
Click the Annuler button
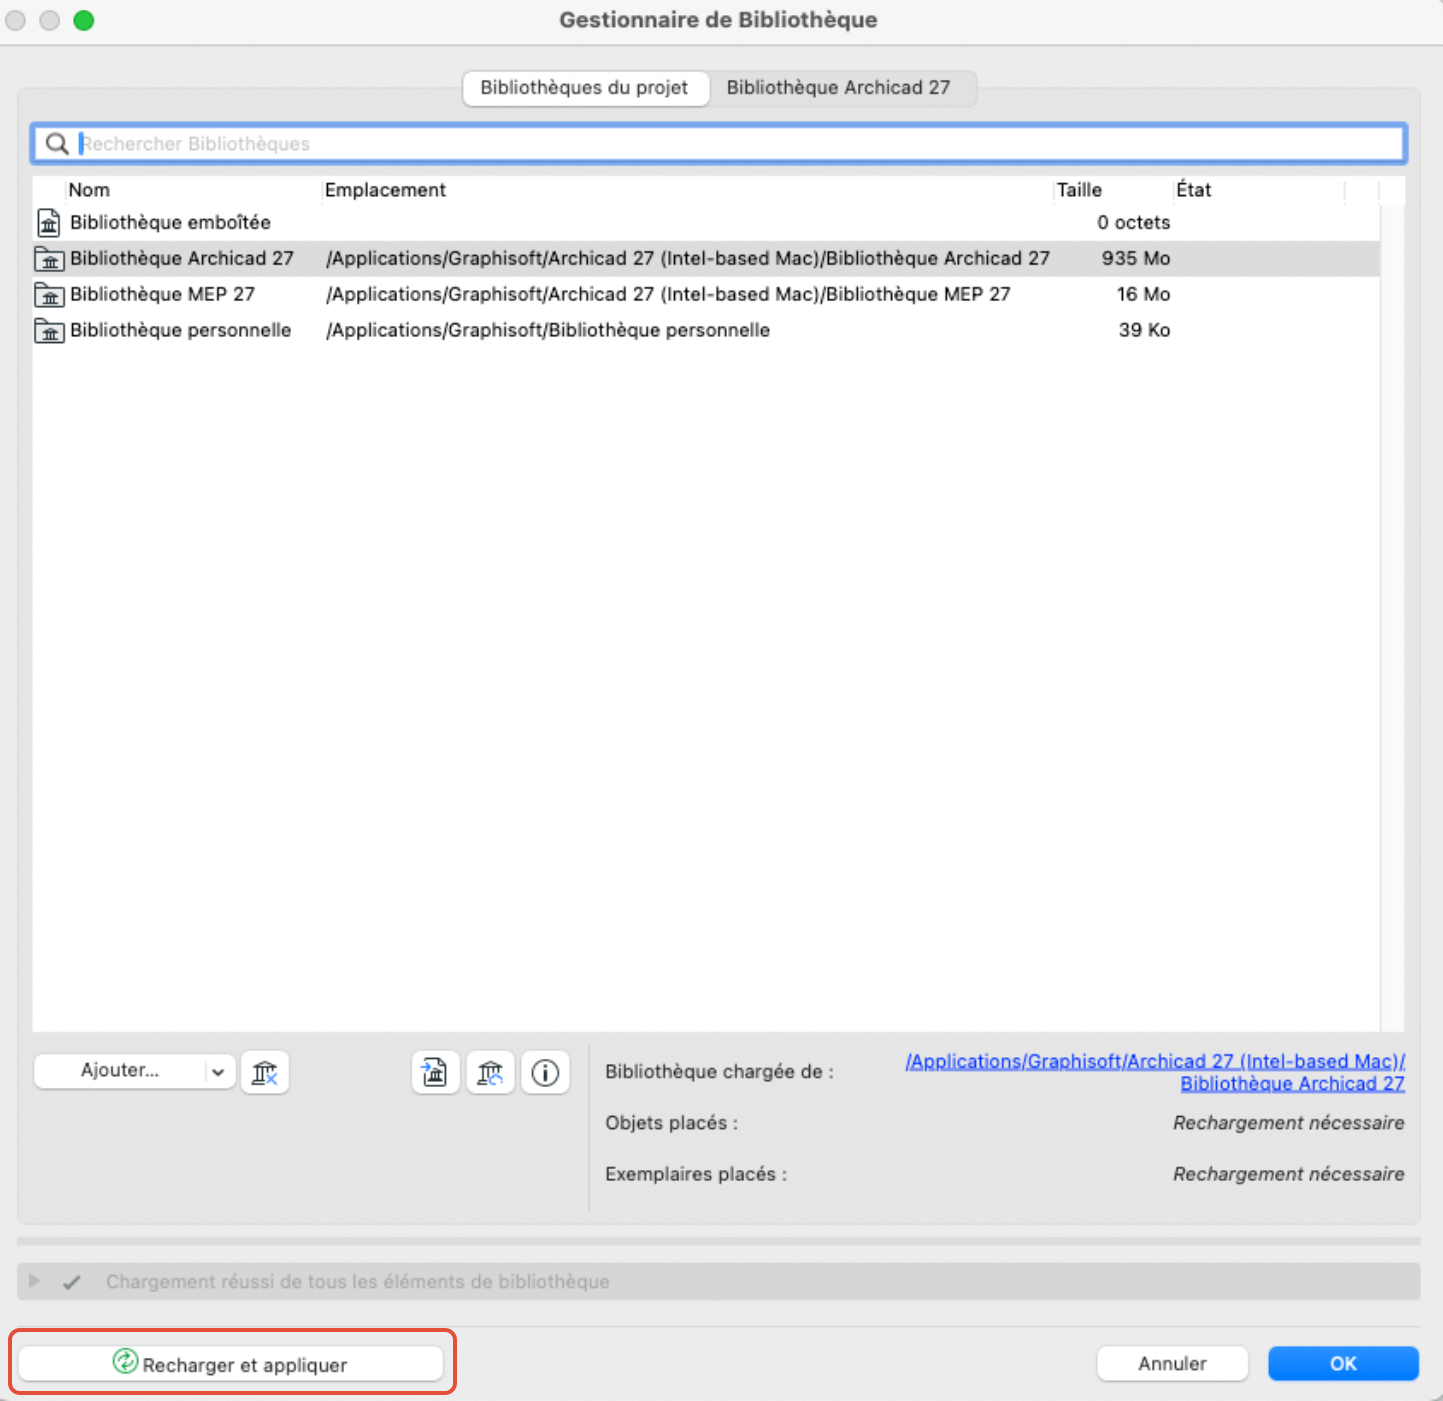[x=1173, y=1364]
